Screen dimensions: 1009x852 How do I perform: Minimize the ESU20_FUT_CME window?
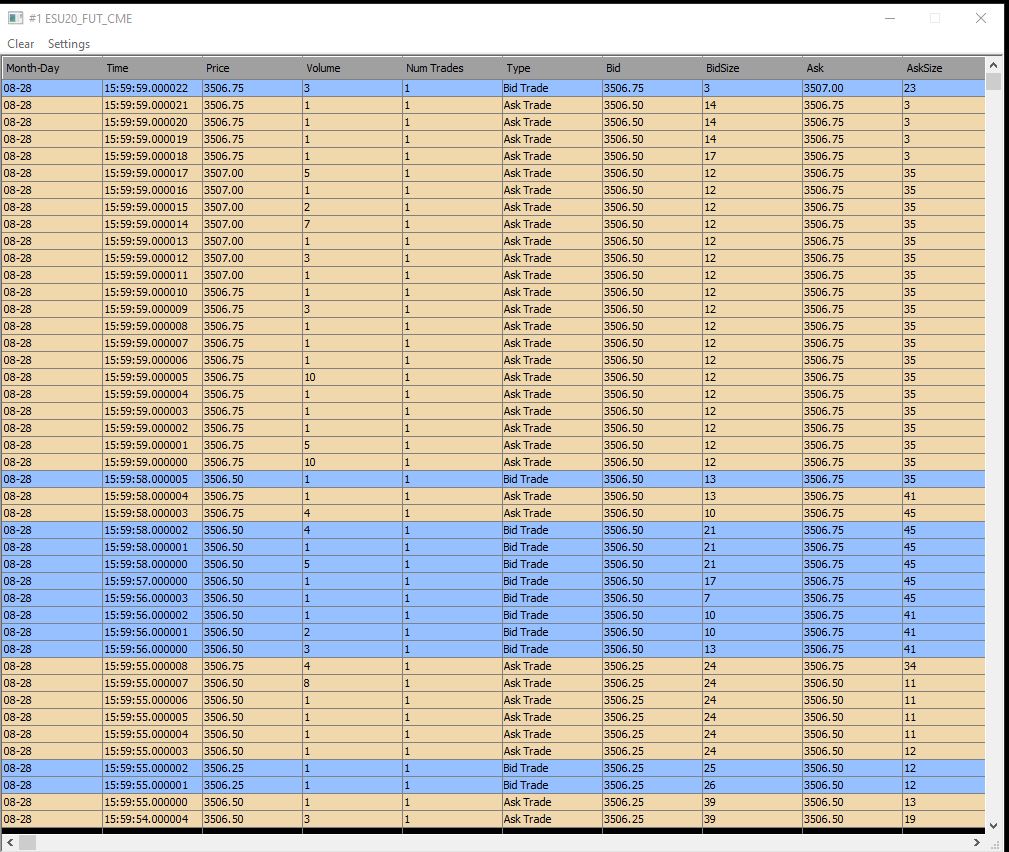click(890, 18)
